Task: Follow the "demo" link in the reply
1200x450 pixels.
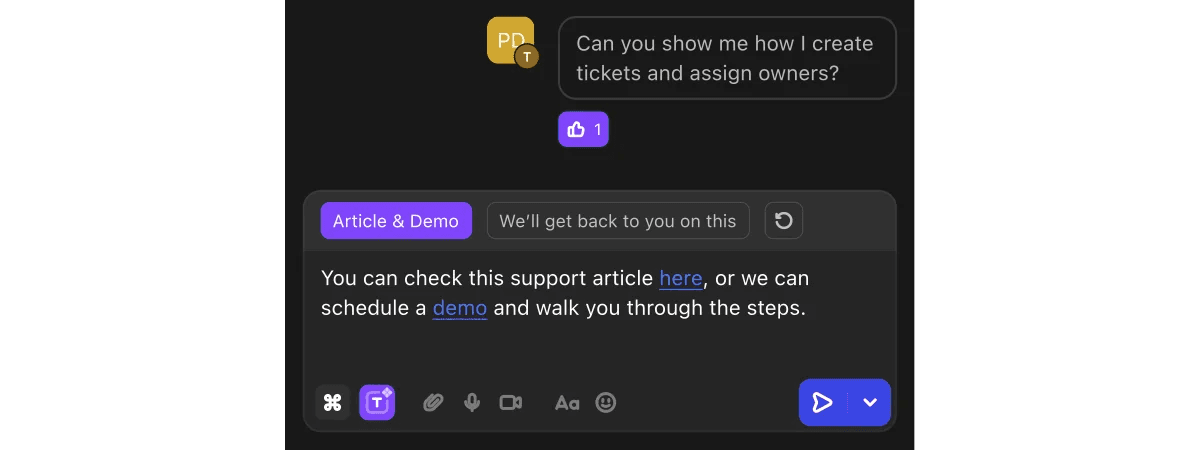Action: (460, 308)
